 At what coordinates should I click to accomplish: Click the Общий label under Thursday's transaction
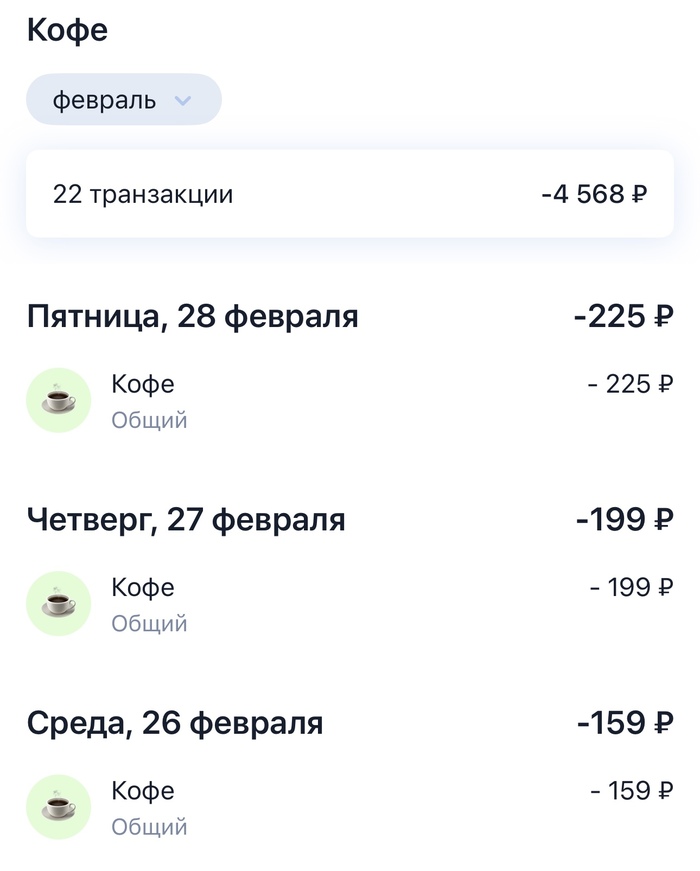[149, 624]
